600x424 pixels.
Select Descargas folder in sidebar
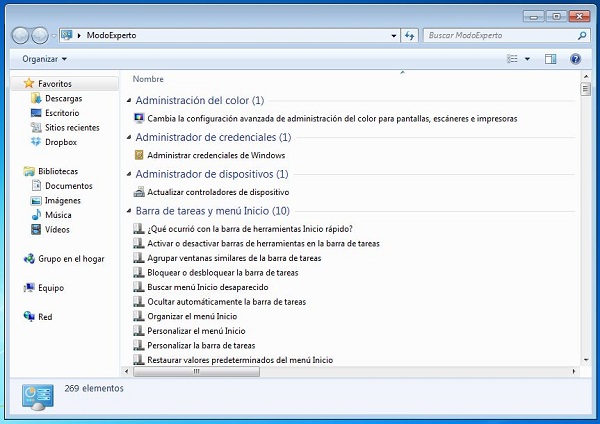(62, 99)
